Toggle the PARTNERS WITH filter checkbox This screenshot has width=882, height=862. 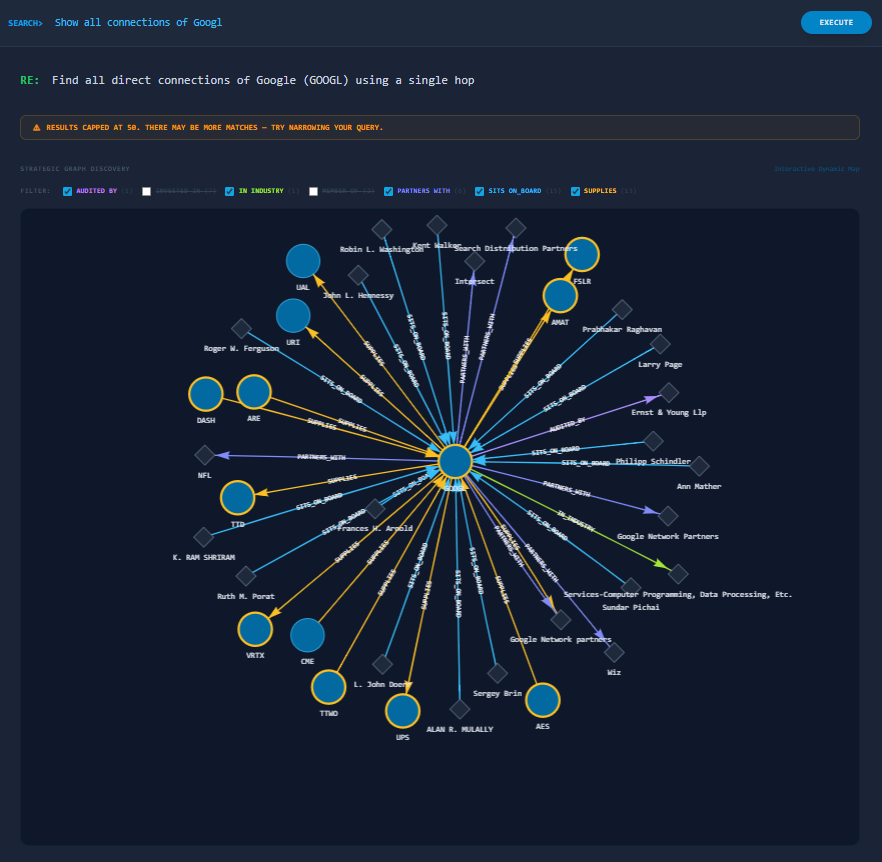point(388,191)
